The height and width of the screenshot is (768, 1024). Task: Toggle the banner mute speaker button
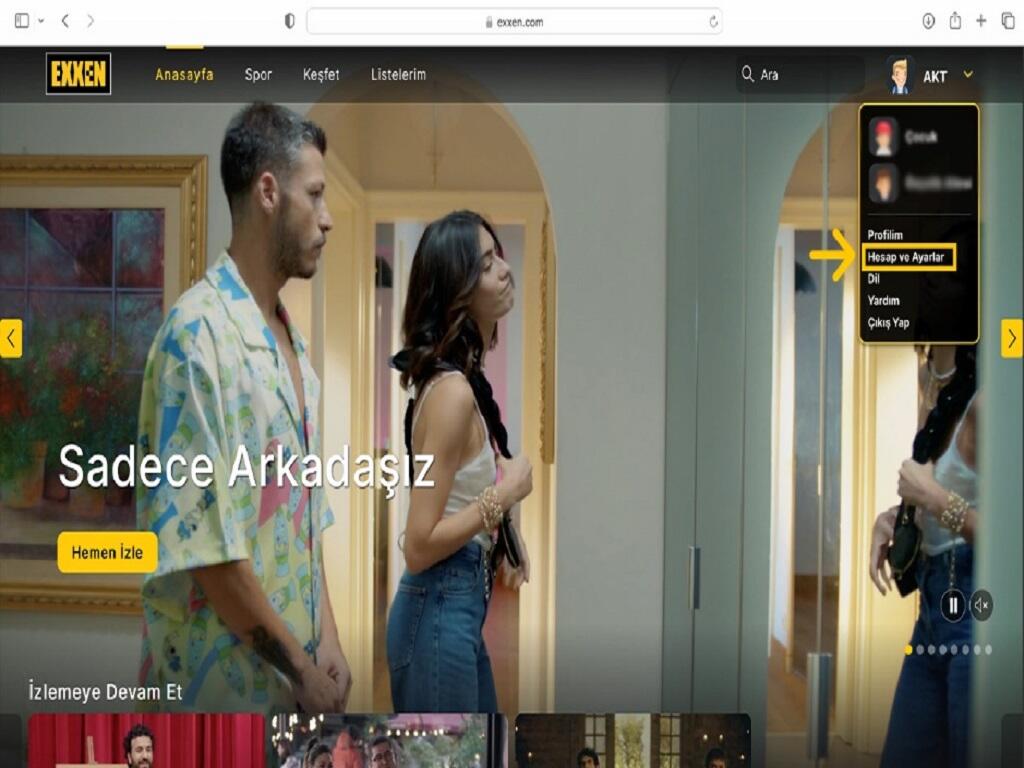tap(981, 606)
